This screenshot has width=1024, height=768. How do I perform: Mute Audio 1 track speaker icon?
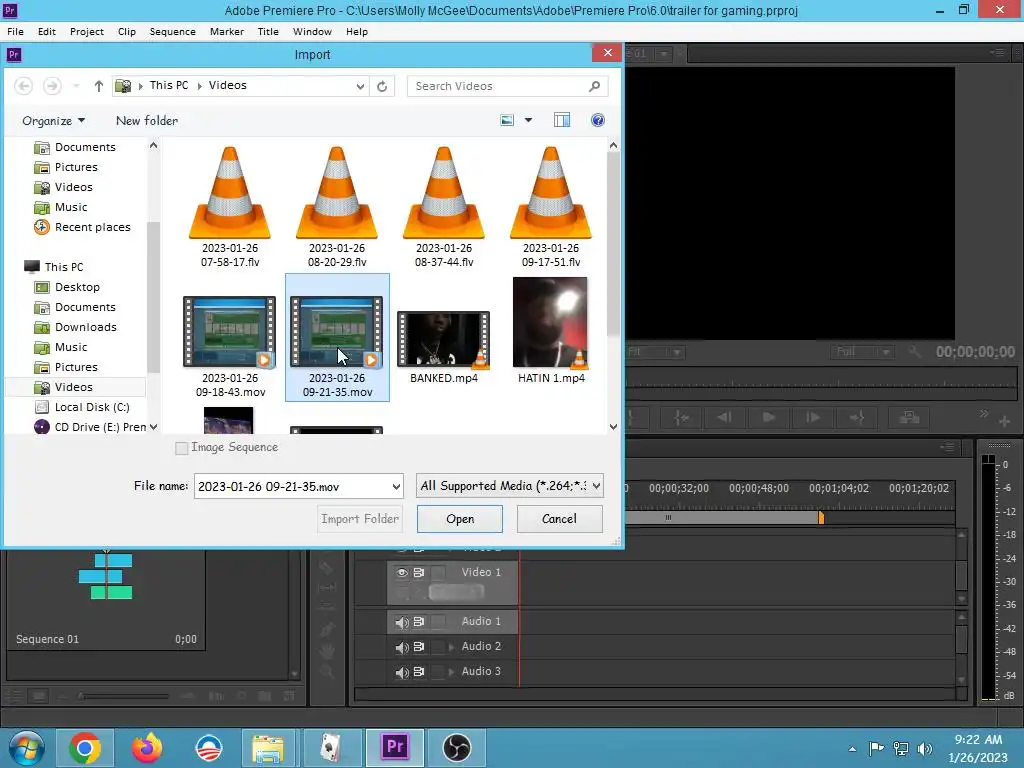click(402, 622)
